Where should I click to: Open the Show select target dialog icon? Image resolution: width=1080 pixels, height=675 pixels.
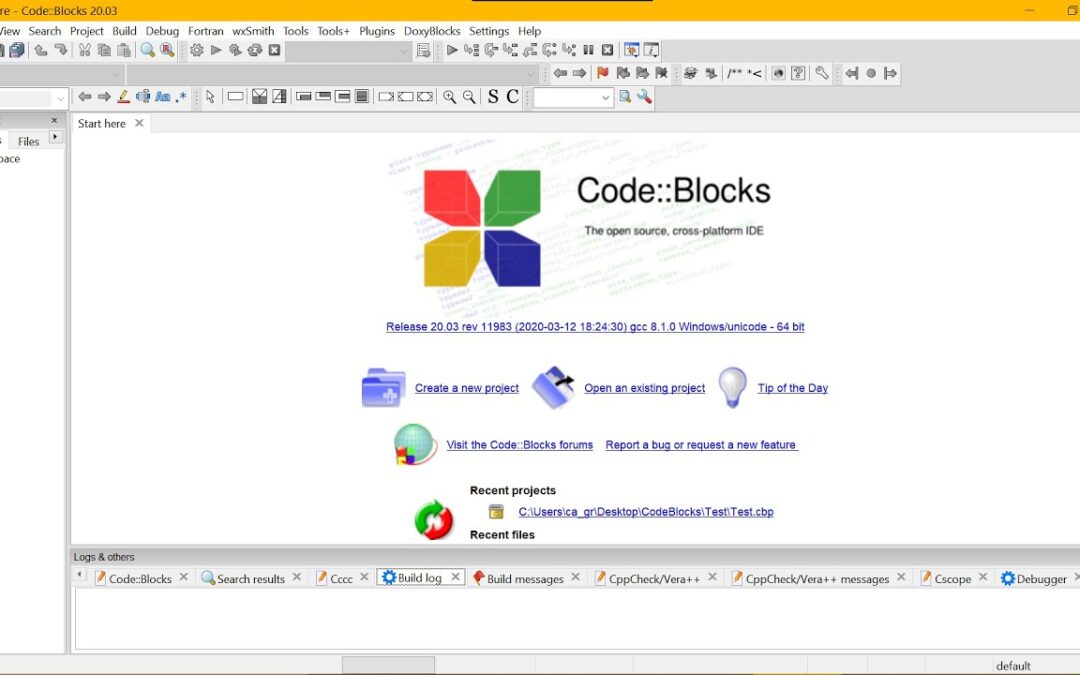pos(424,50)
